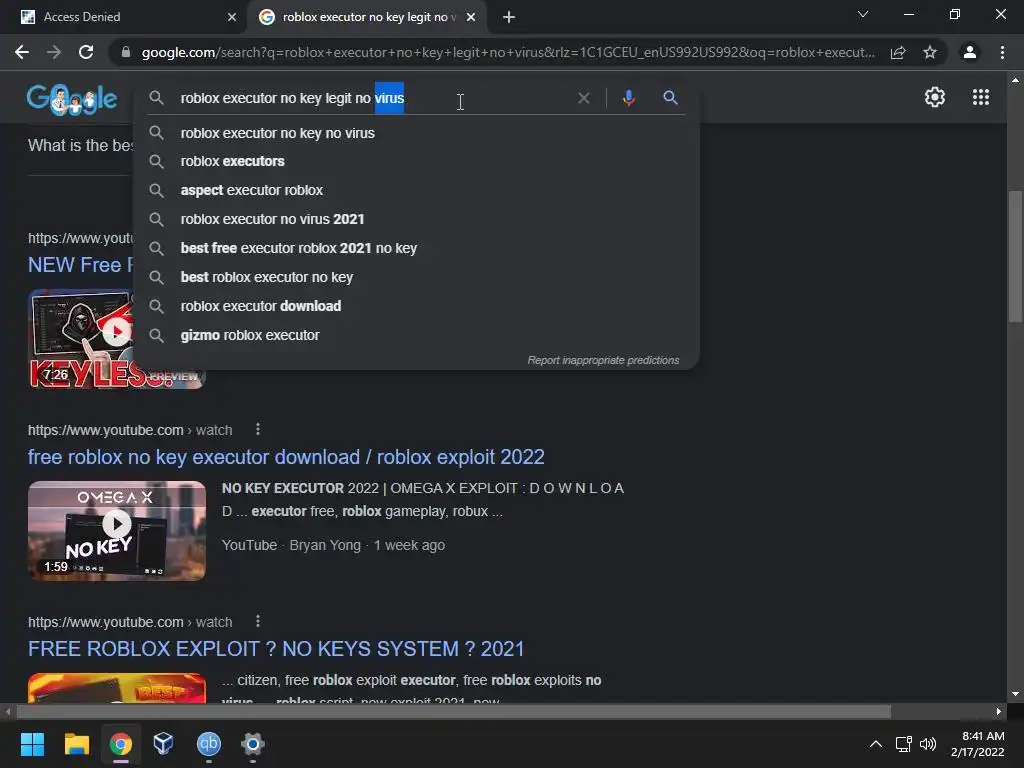Open options for the OMEGA X result
Viewport: 1024px width, 768px height.
[x=258, y=430]
